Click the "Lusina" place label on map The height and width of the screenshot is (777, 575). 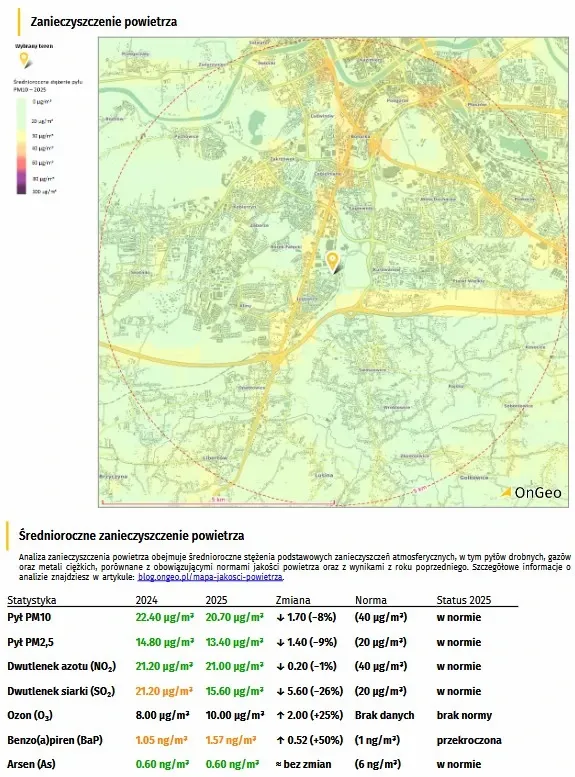click(x=324, y=475)
